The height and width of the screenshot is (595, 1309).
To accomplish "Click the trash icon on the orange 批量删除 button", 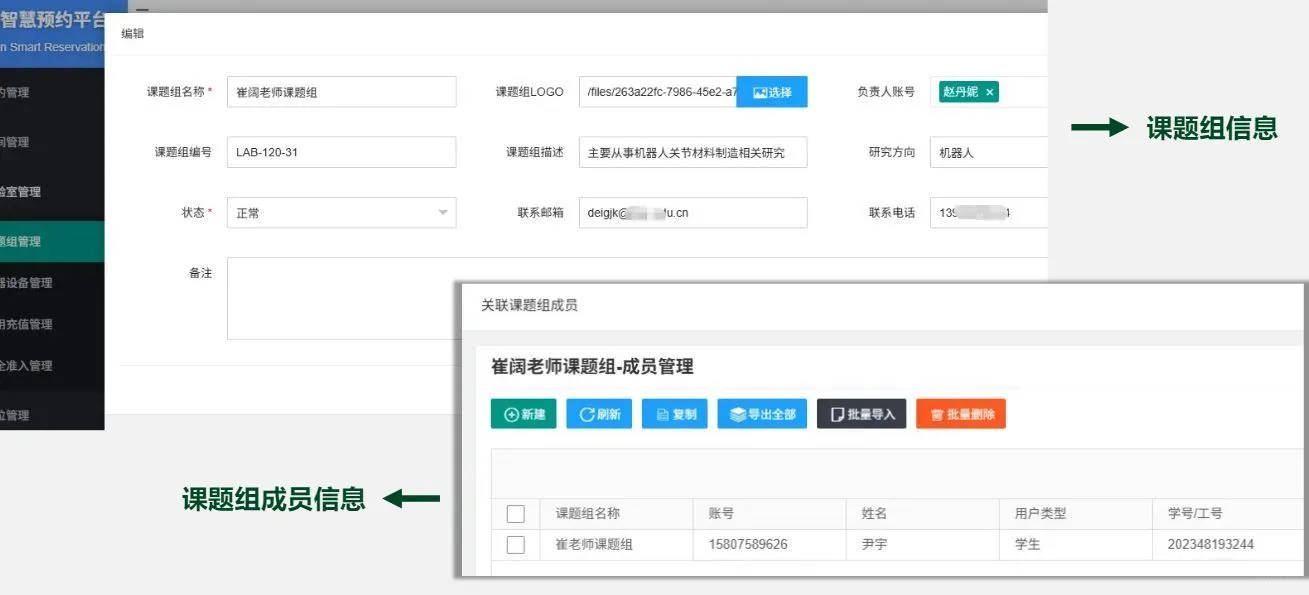I will point(938,412).
